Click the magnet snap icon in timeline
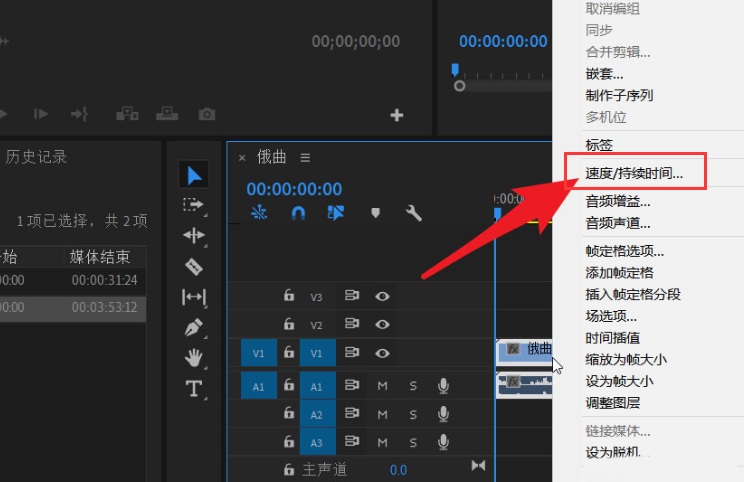The width and height of the screenshot is (744, 482). pos(297,213)
